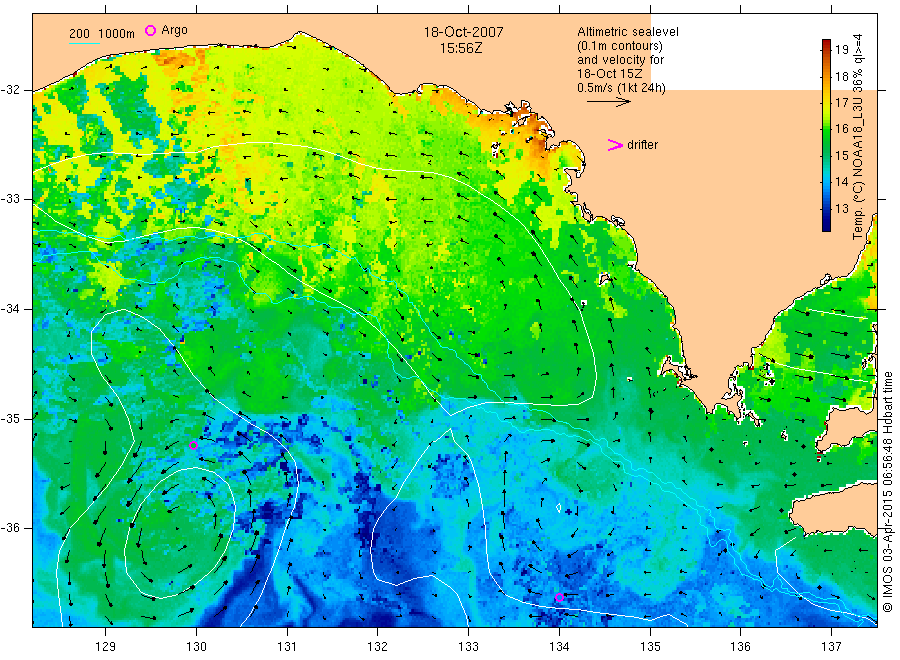
Task: Click the Argo float marker near 134E 36.6S
Action: pyautogui.click(x=559, y=597)
